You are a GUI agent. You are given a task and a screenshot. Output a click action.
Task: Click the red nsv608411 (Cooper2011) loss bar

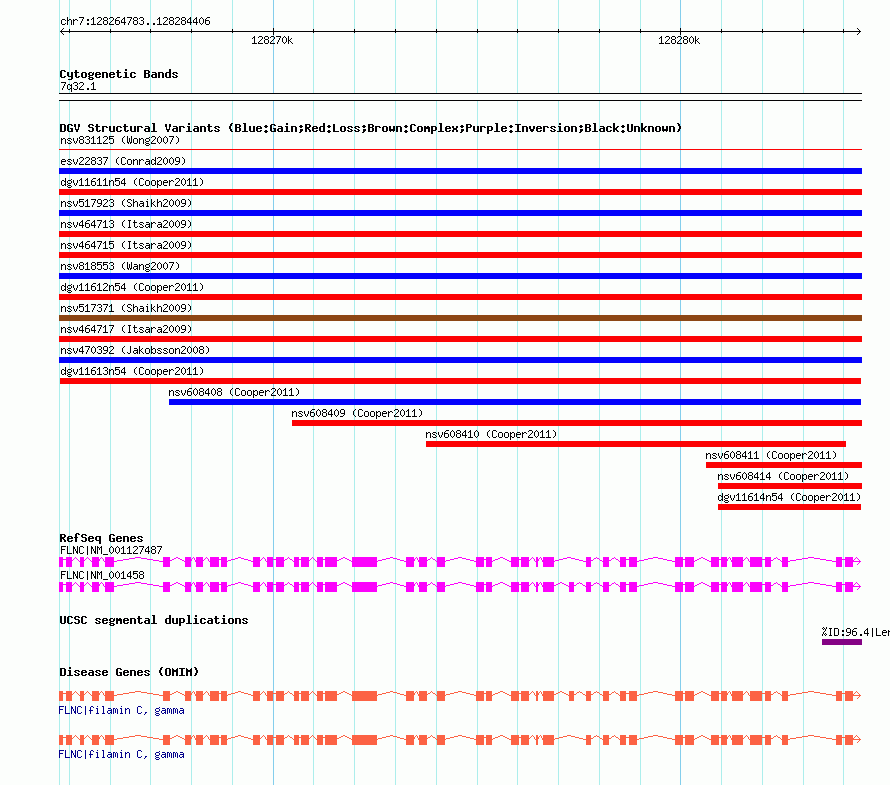coord(784,465)
